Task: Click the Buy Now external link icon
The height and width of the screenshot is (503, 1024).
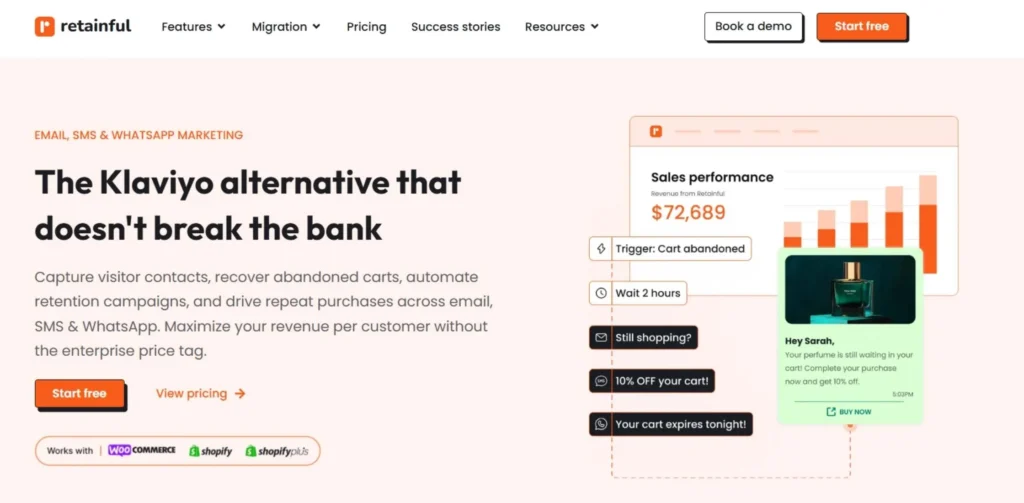Action: point(831,412)
